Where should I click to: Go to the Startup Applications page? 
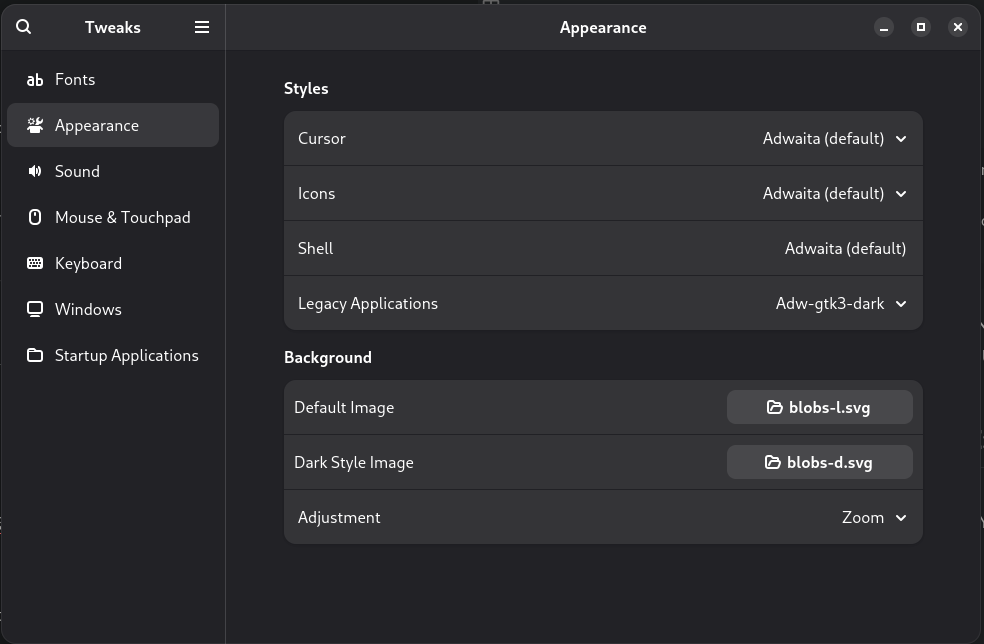(126, 356)
